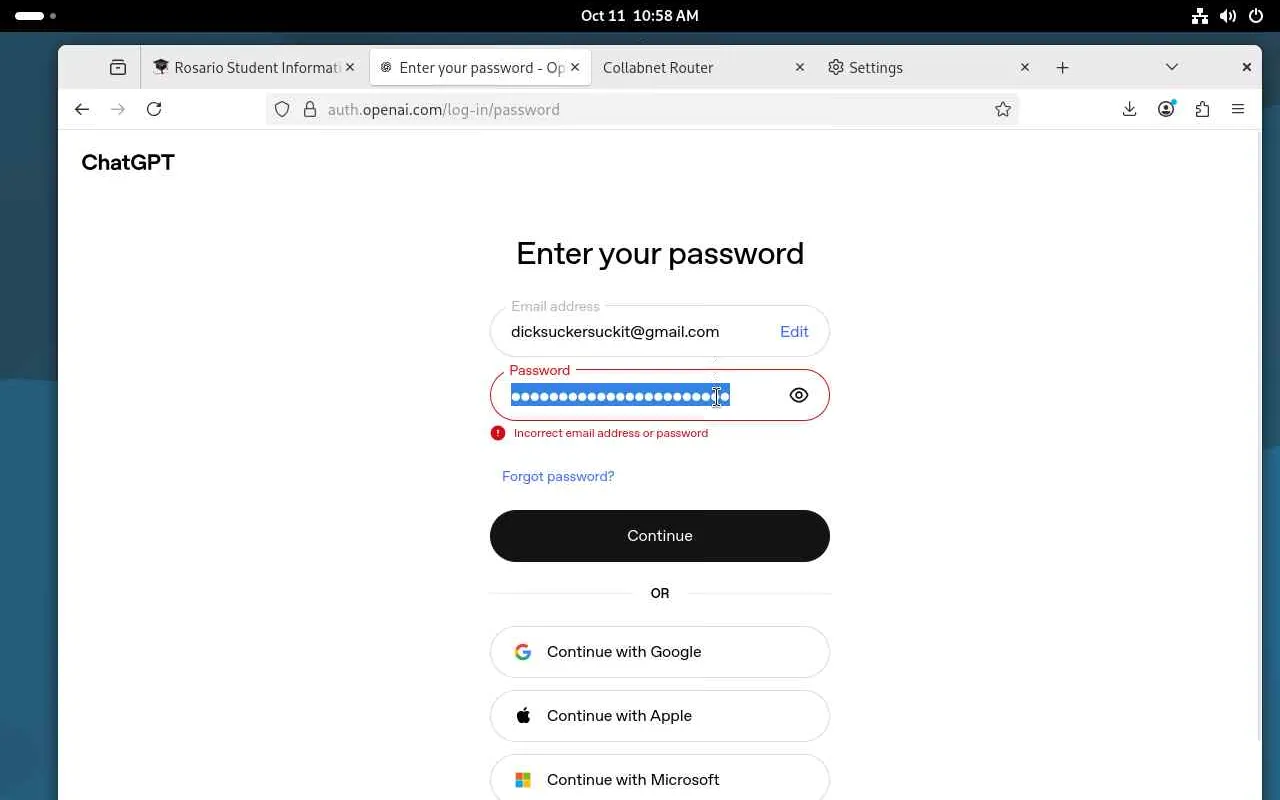Open the downloads icon in toolbar
1280x800 pixels.
click(1129, 109)
